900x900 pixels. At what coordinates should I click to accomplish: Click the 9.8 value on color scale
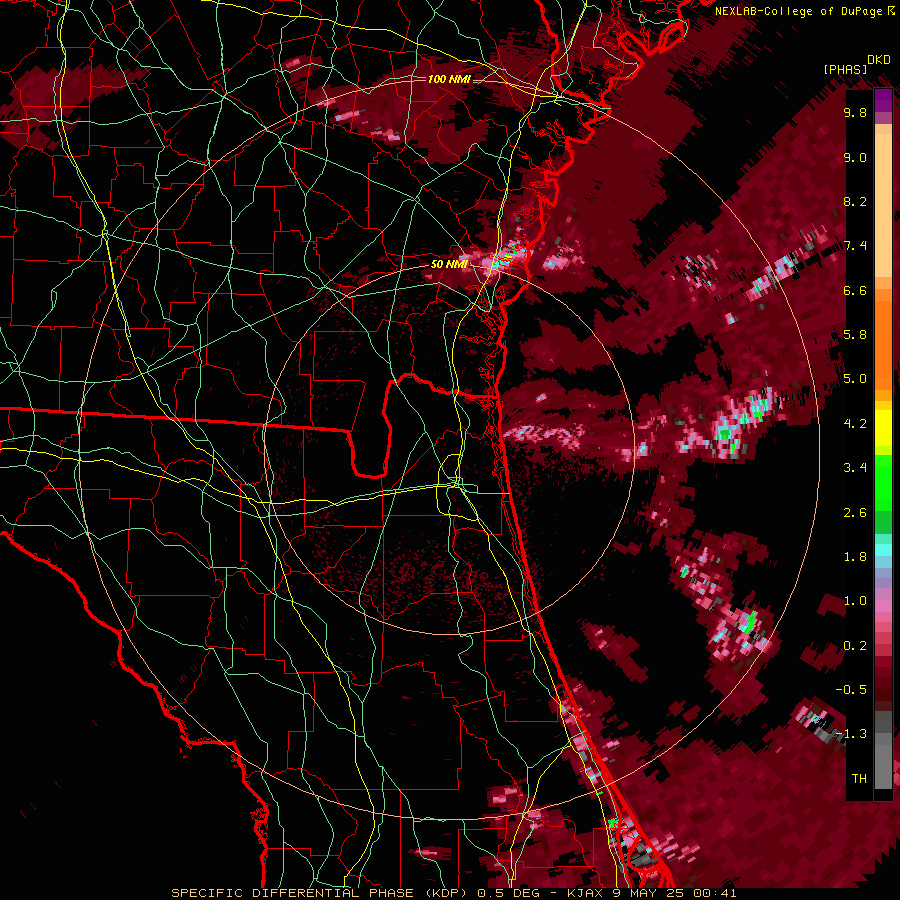[855, 113]
